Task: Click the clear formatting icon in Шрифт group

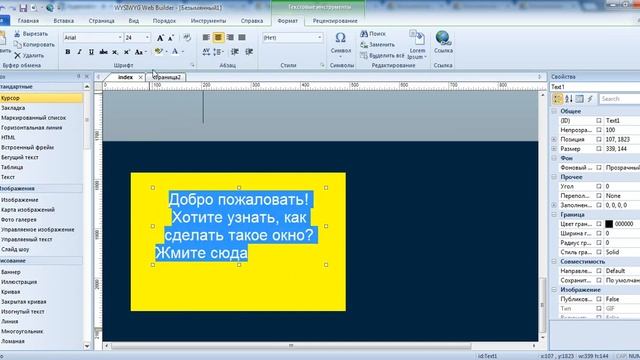Action: point(187,38)
